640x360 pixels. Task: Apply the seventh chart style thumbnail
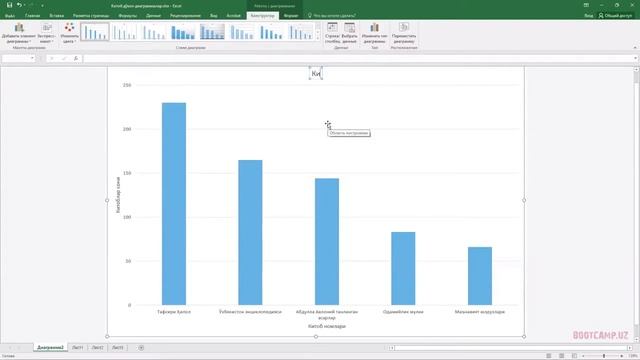[x=271, y=32]
